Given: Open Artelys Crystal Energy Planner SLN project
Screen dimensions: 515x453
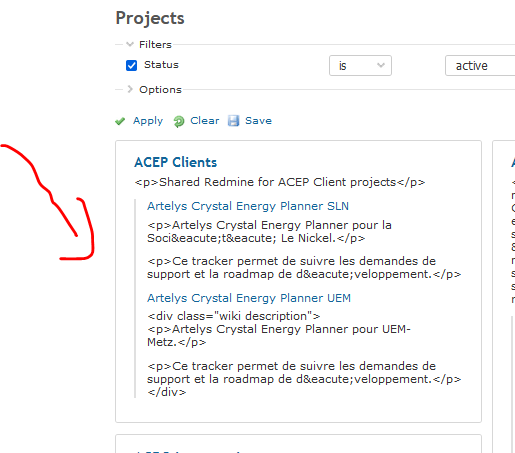Looking at the screenshot, I should click(x=248, y=206).
